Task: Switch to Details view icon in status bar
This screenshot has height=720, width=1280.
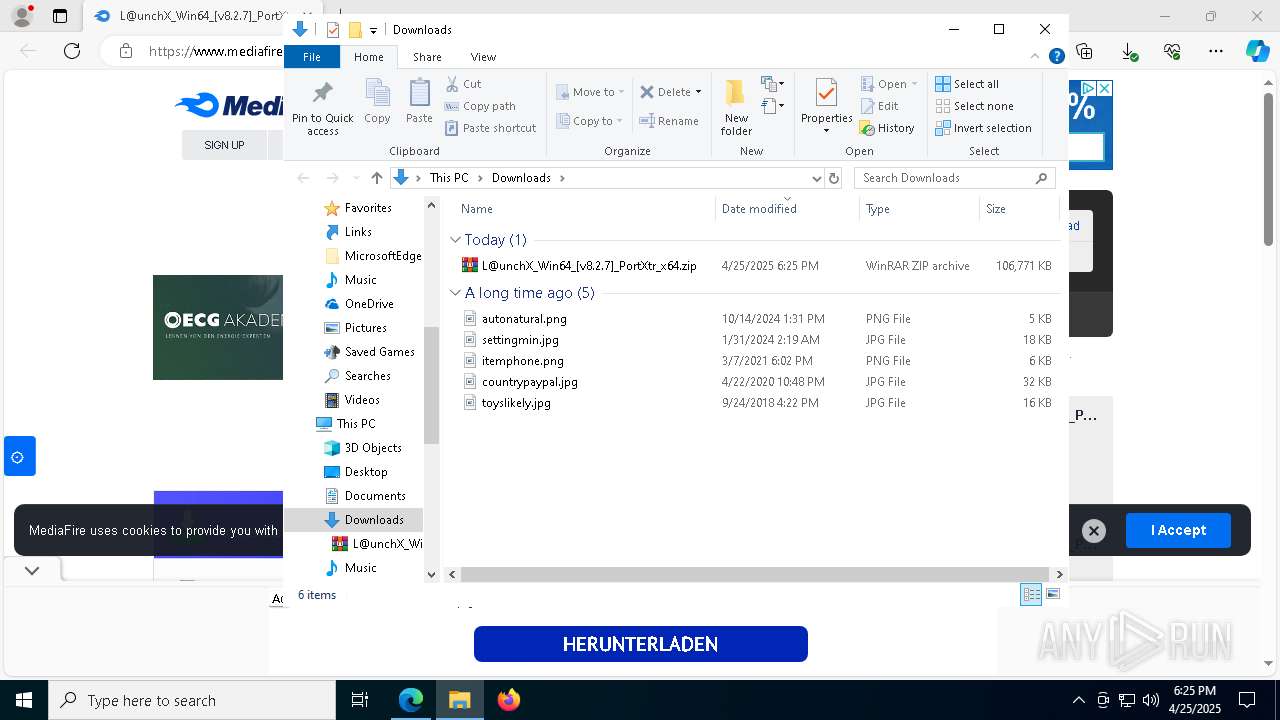Action: 1031,595
